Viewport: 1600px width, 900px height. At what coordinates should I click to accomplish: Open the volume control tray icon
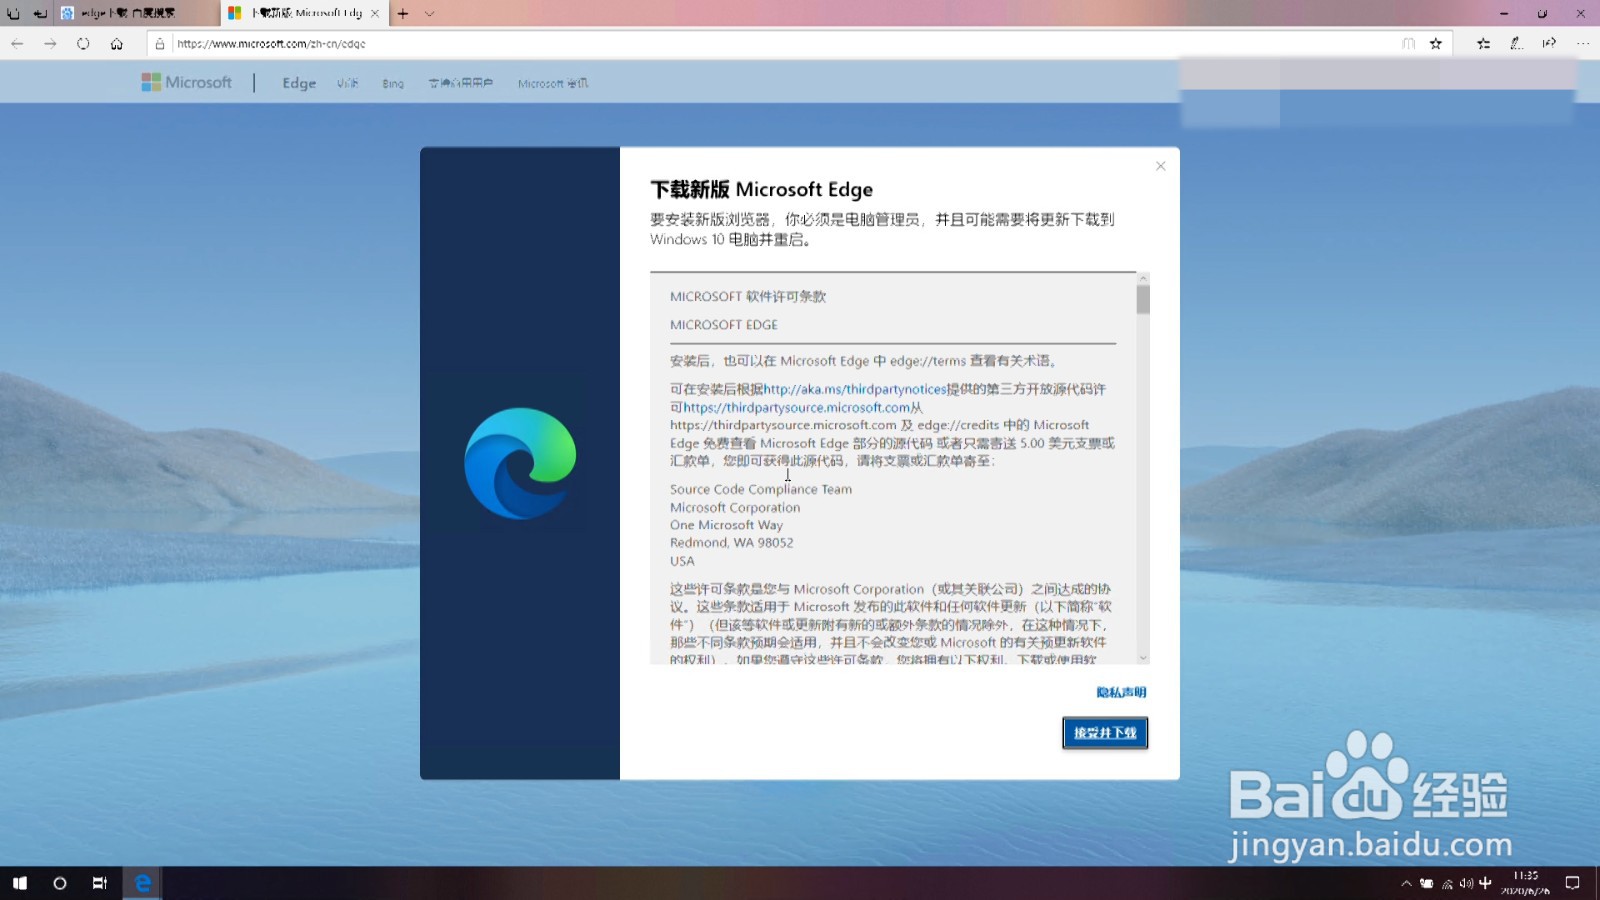1466,883
